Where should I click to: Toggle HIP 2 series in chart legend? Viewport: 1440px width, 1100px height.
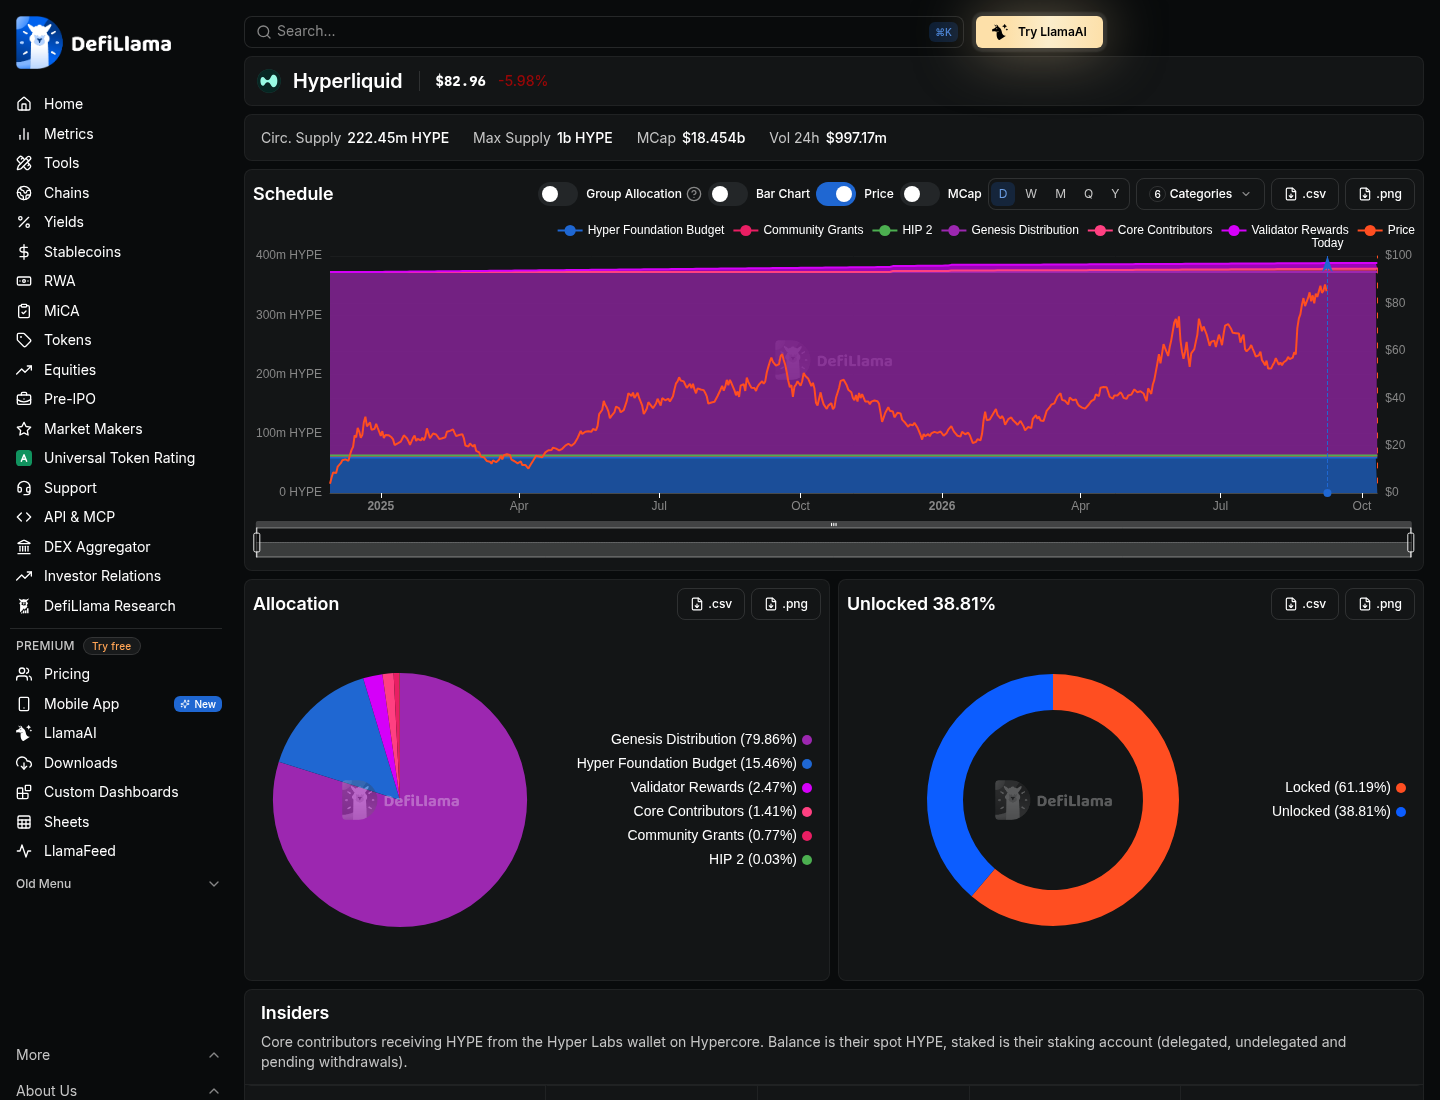point(902,230)
